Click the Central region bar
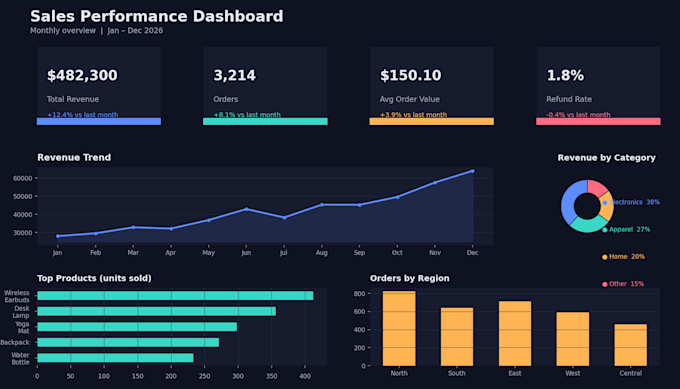Screen dimensions: 680x389 pyautogui.click(x=631, y=345)
